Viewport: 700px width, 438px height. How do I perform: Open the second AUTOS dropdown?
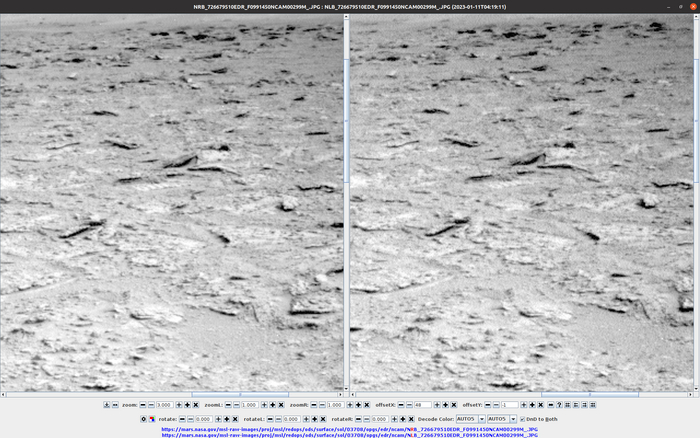502,419
